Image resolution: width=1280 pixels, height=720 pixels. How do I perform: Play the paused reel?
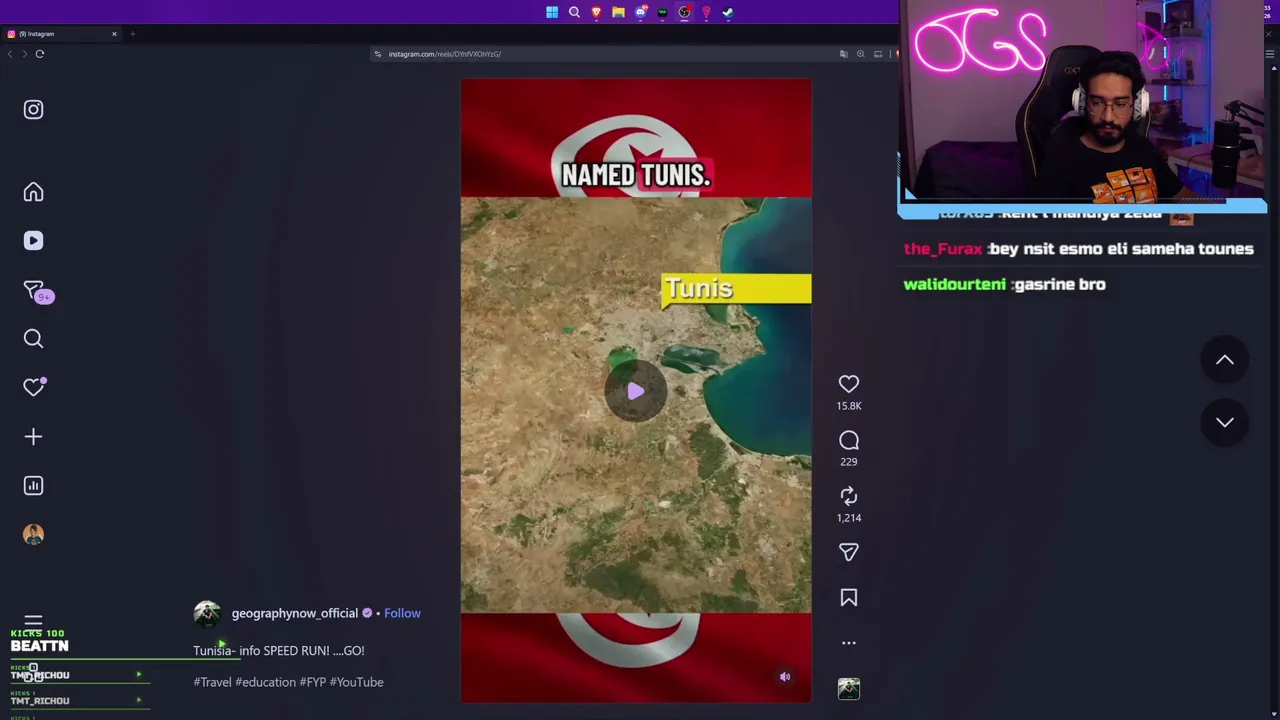pyautogui.click(x=636, y=392)
